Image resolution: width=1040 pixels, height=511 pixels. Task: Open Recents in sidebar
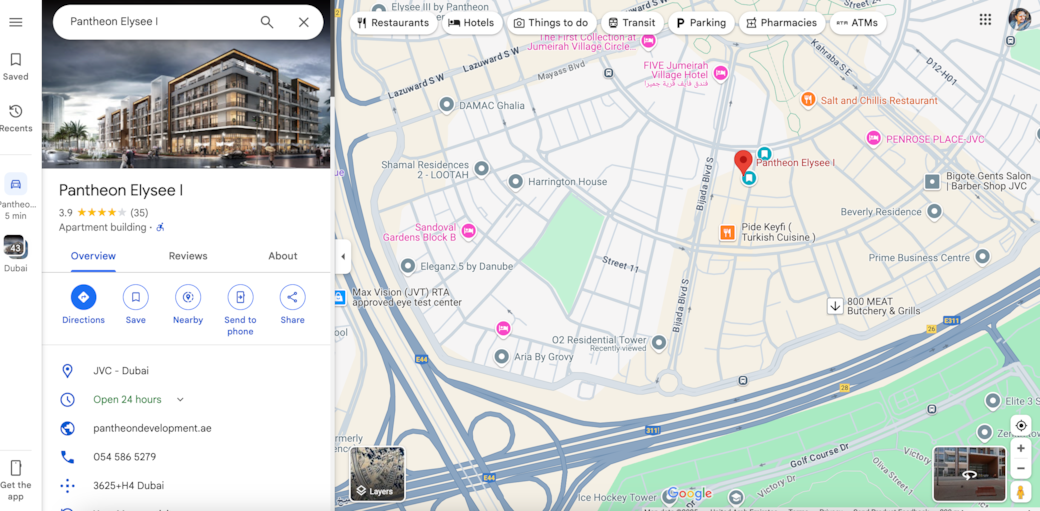(16, 118)
